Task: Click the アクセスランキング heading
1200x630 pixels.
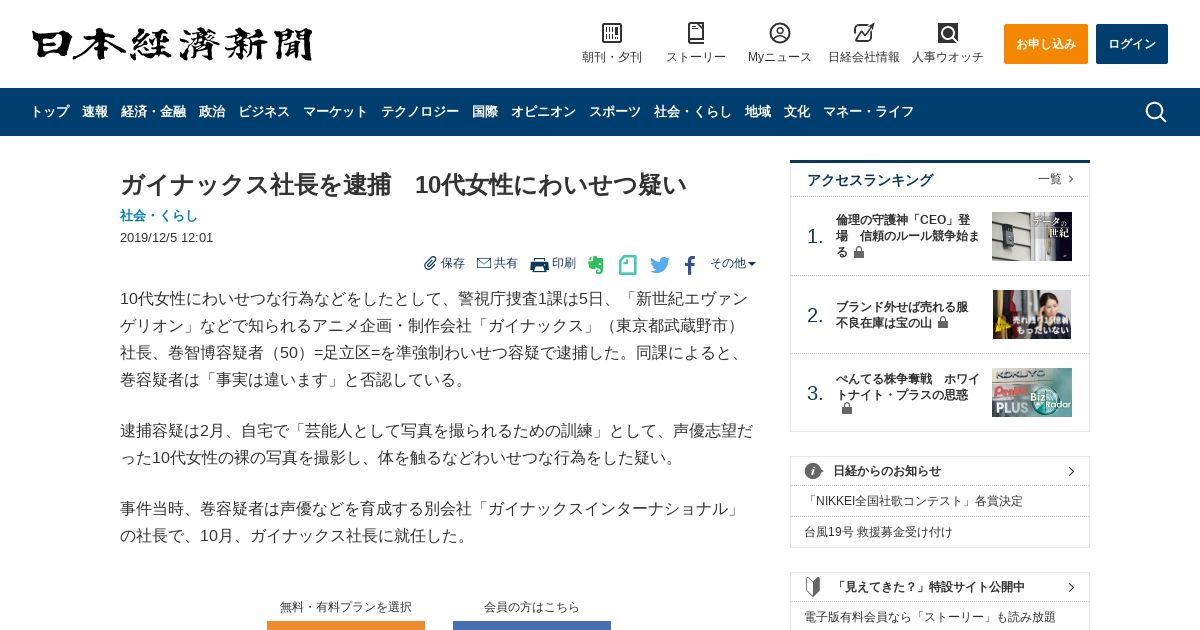Action: click(870, 180)
